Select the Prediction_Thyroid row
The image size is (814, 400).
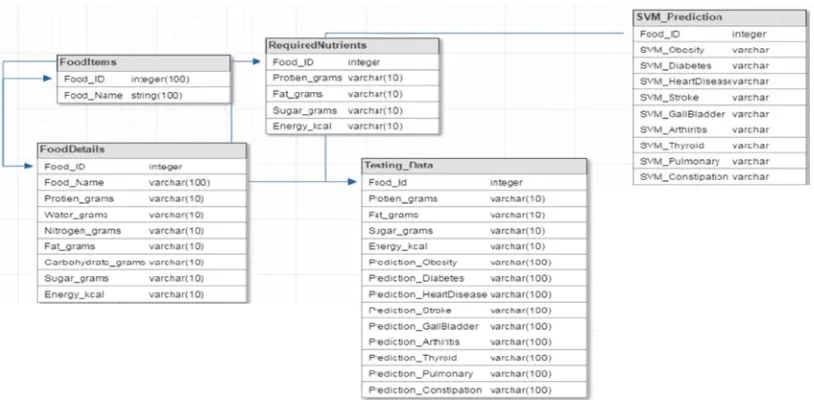pyautogui.click(x=474, y=358)
